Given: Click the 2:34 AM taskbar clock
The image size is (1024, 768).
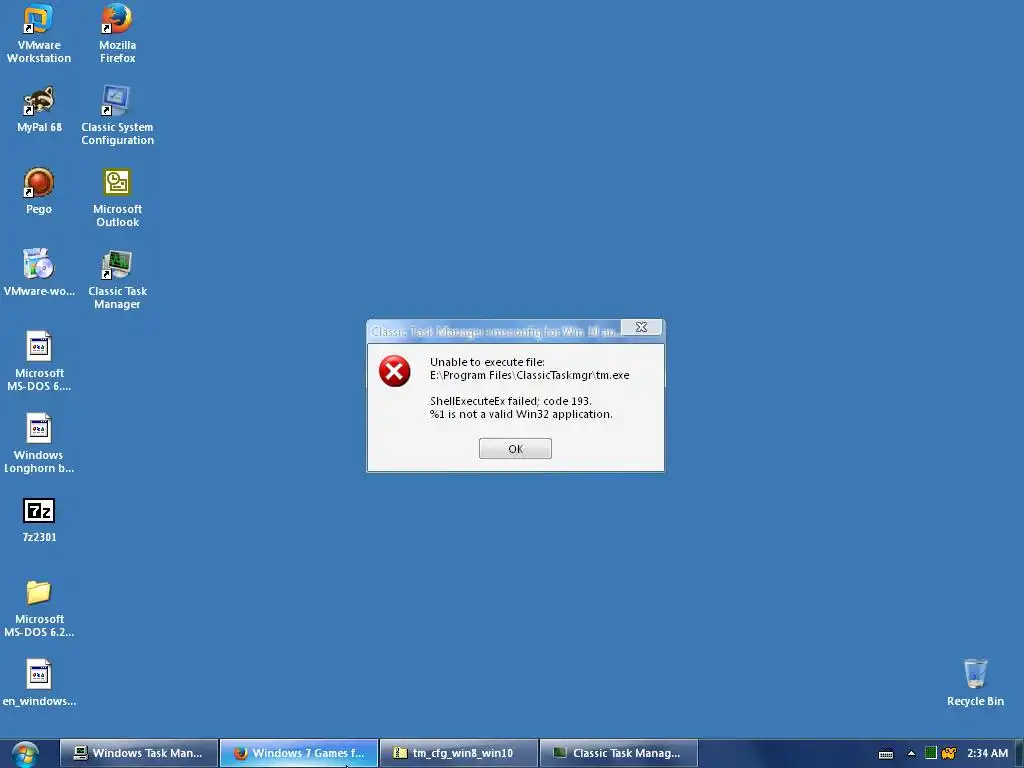Looking at the screenshot, I should click(987, 753).
